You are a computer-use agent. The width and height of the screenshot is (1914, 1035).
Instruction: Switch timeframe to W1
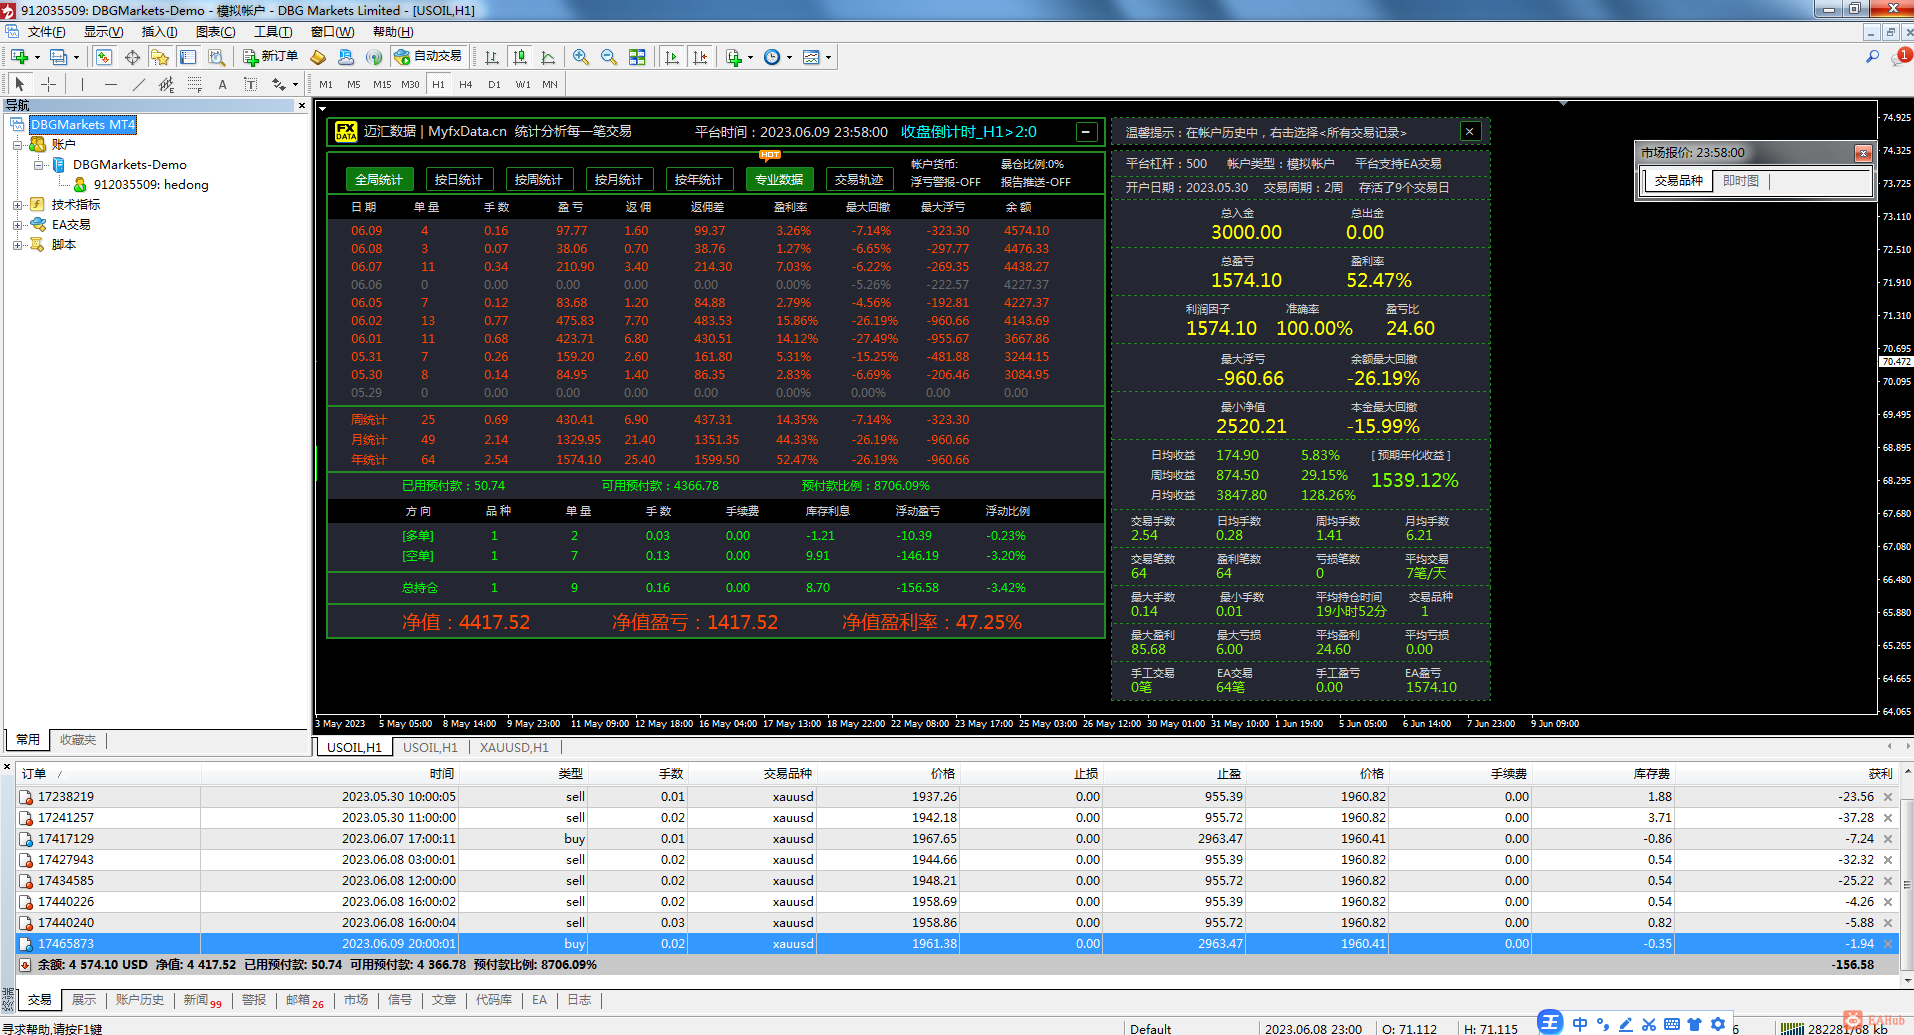click(x=522, y=85)
